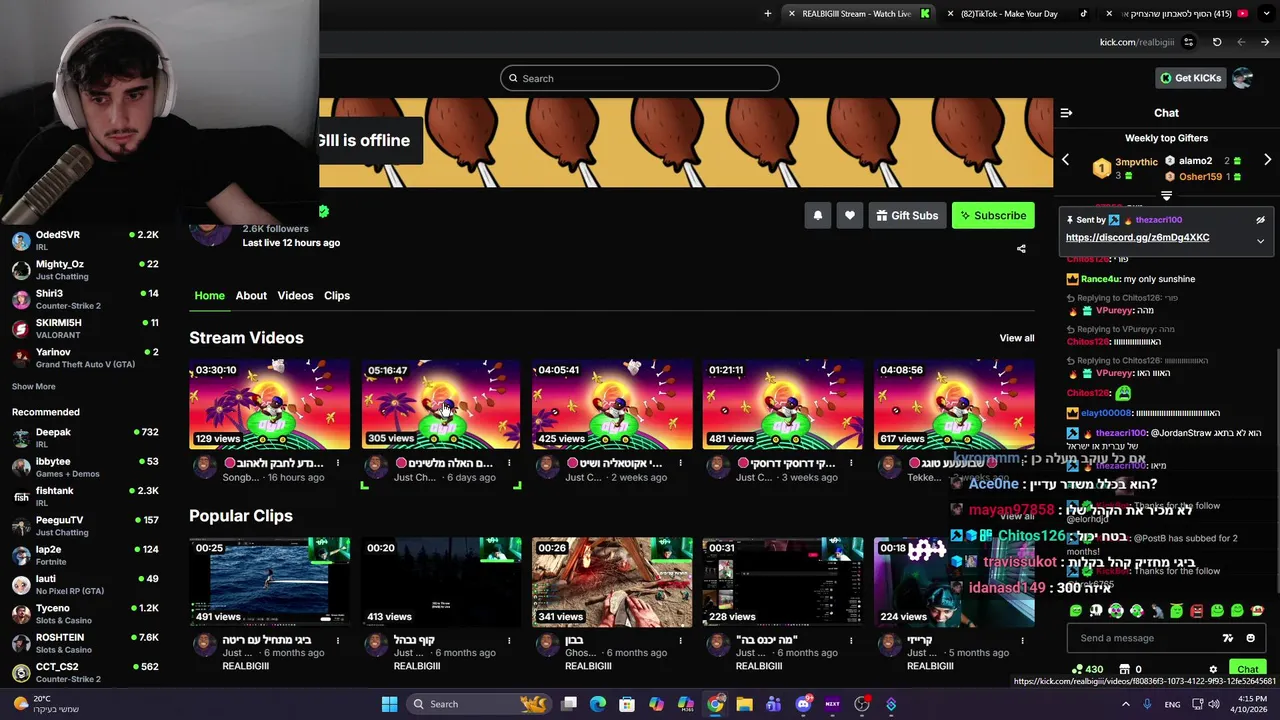
Task: Open the discord.gg invite link
Action: (x=1137, y=238)
